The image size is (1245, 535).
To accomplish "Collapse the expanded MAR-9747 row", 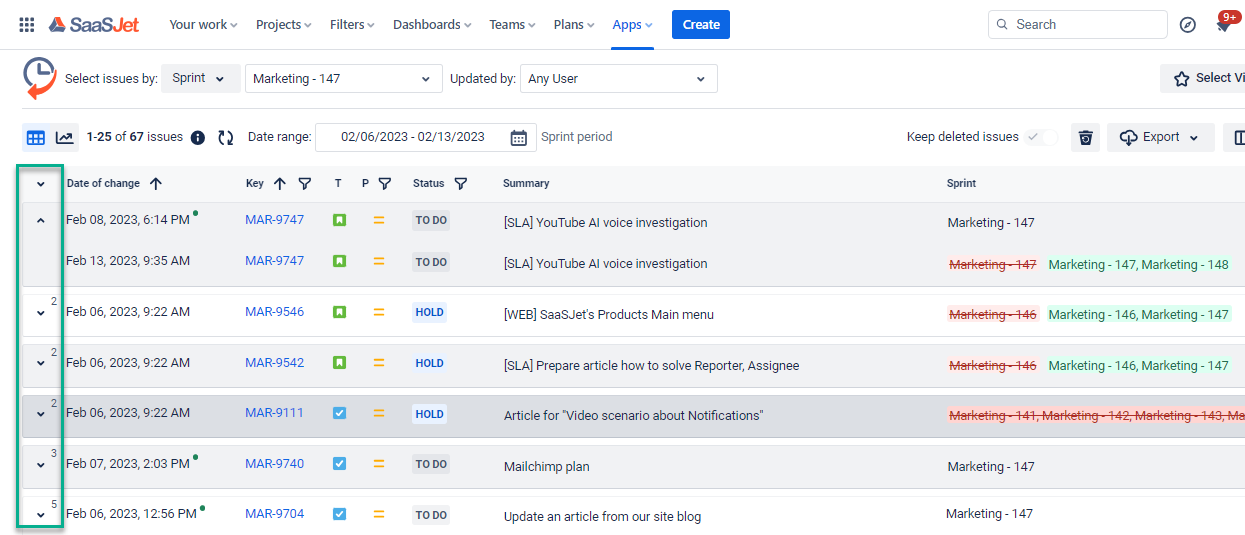I will [41, 221].
